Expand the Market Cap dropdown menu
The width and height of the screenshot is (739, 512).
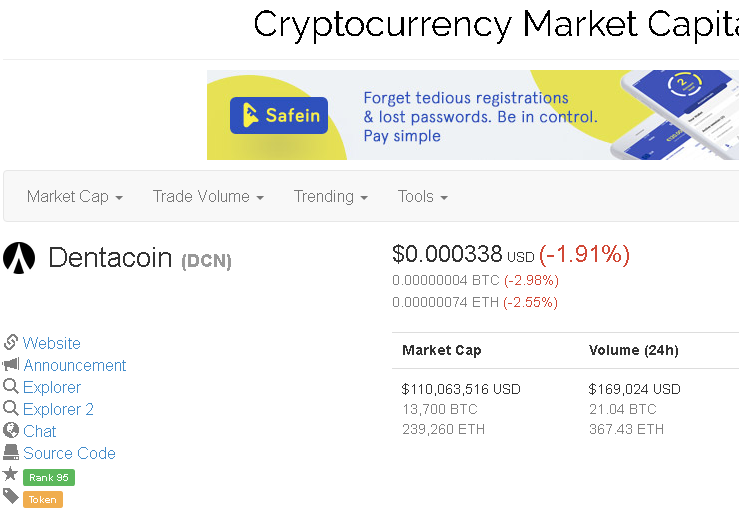click(x=74, y=196)
